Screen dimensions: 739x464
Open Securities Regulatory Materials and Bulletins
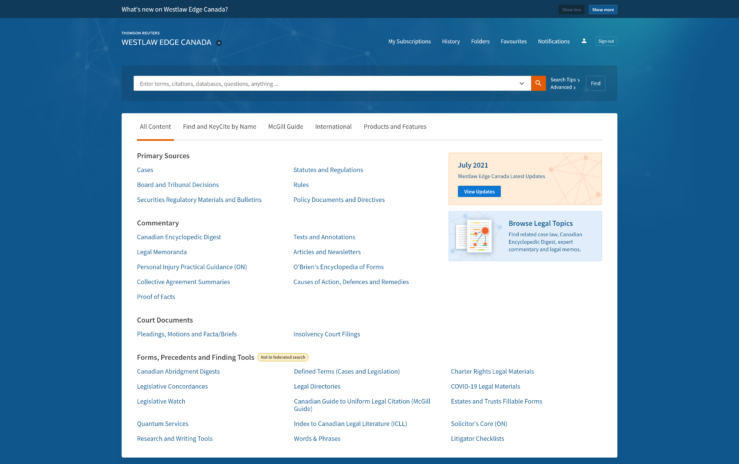tap(199, 200)
